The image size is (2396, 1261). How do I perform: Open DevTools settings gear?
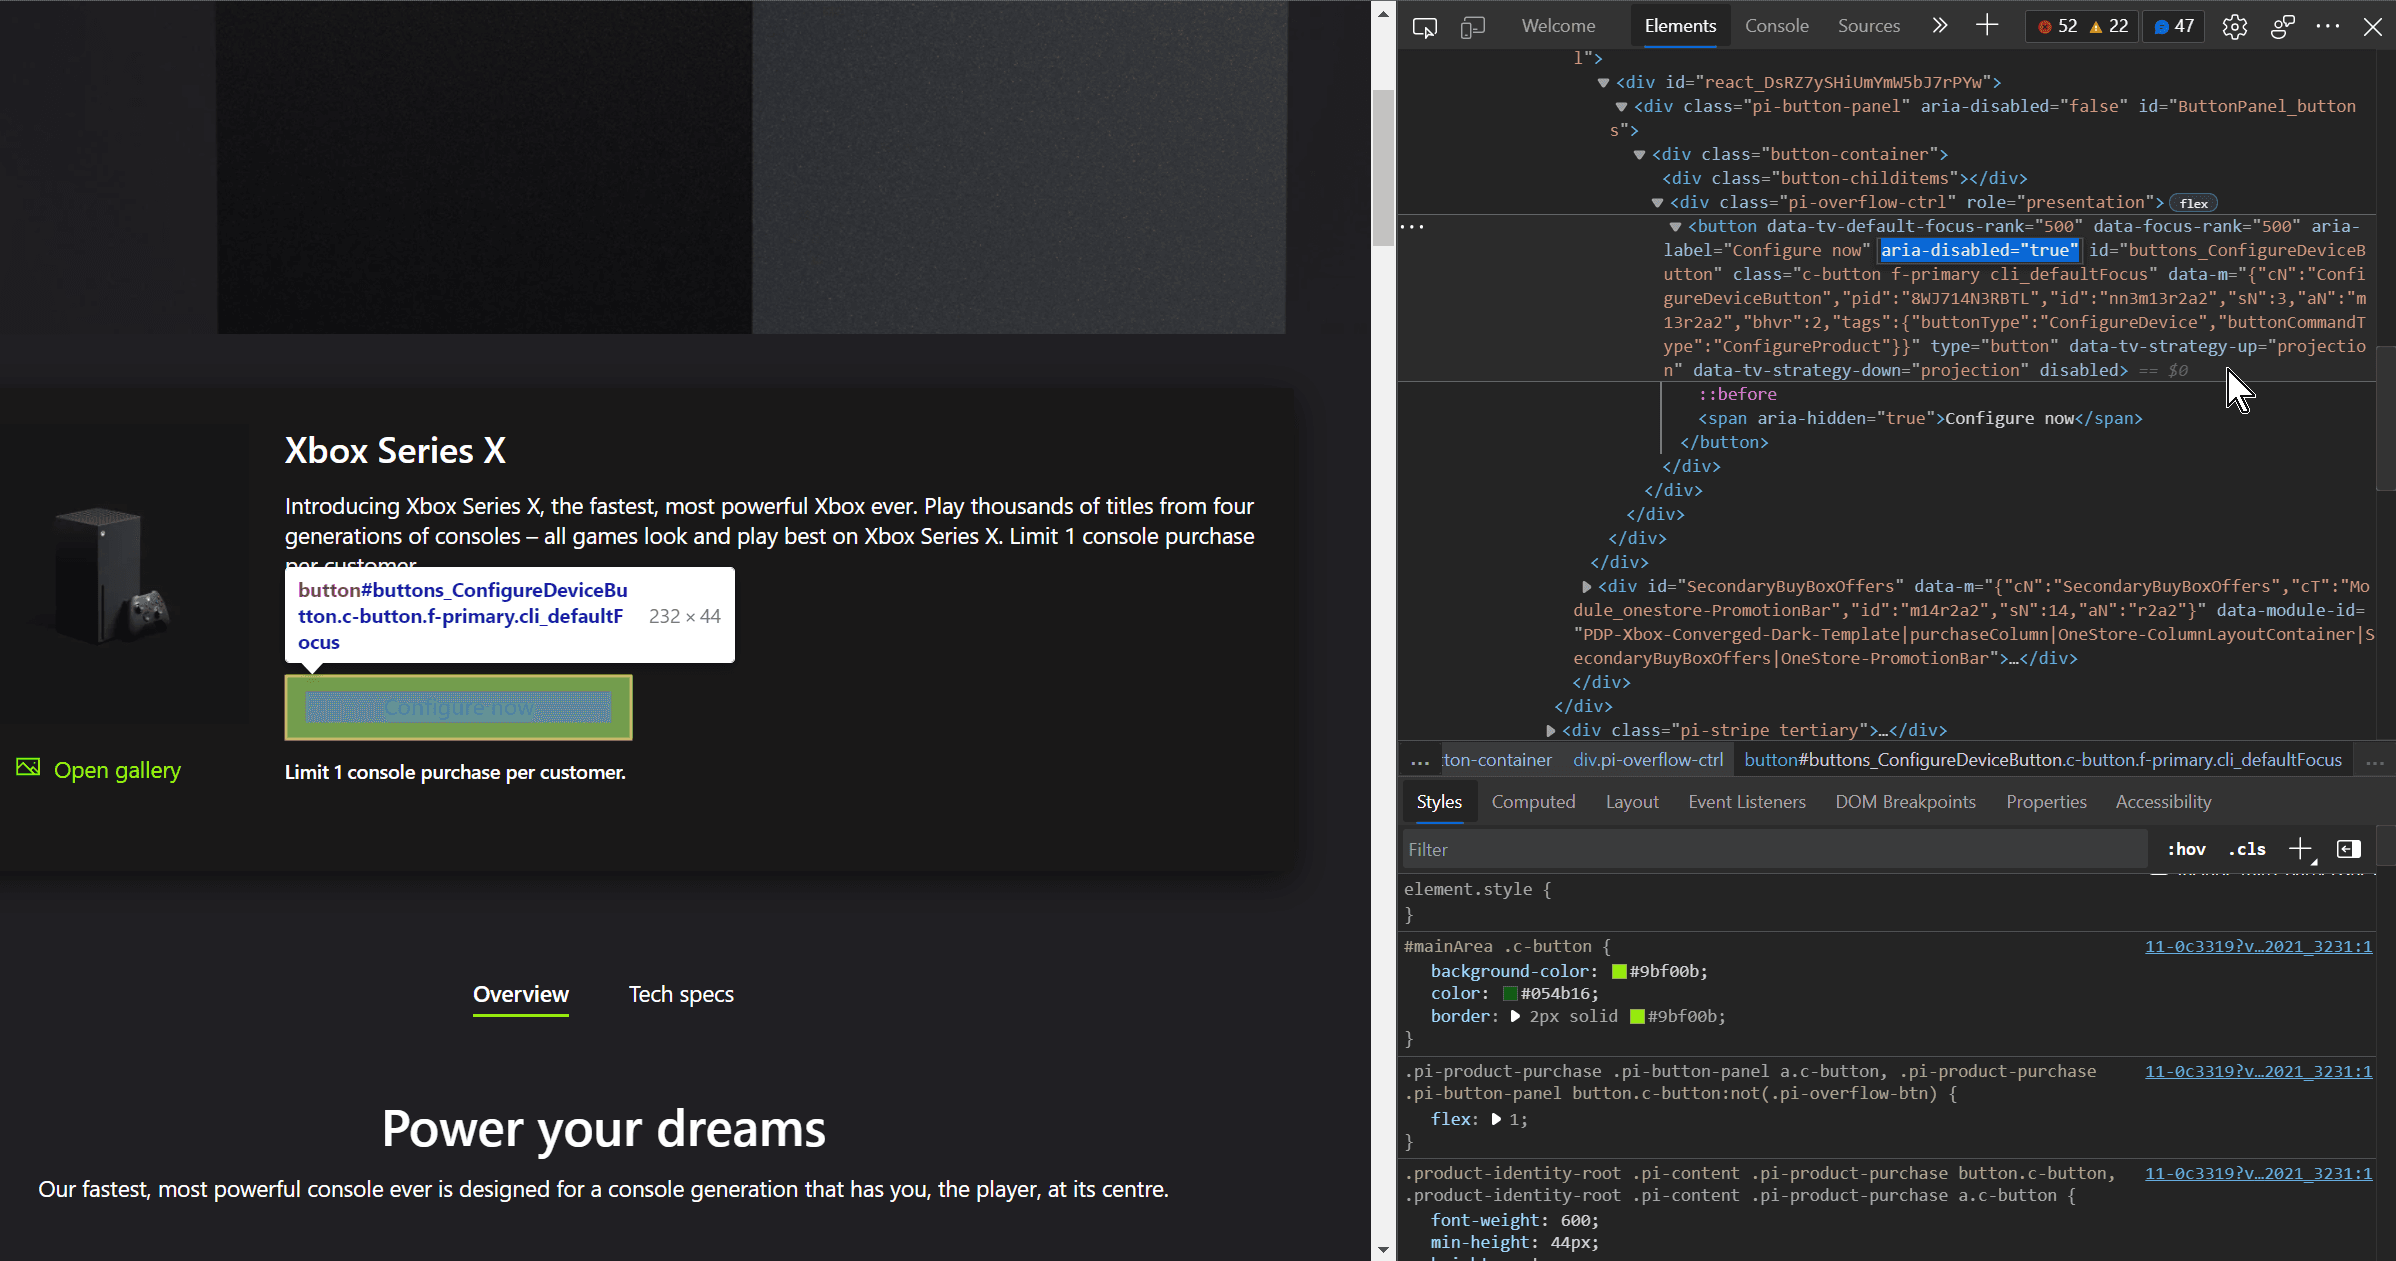[2235, 27]
